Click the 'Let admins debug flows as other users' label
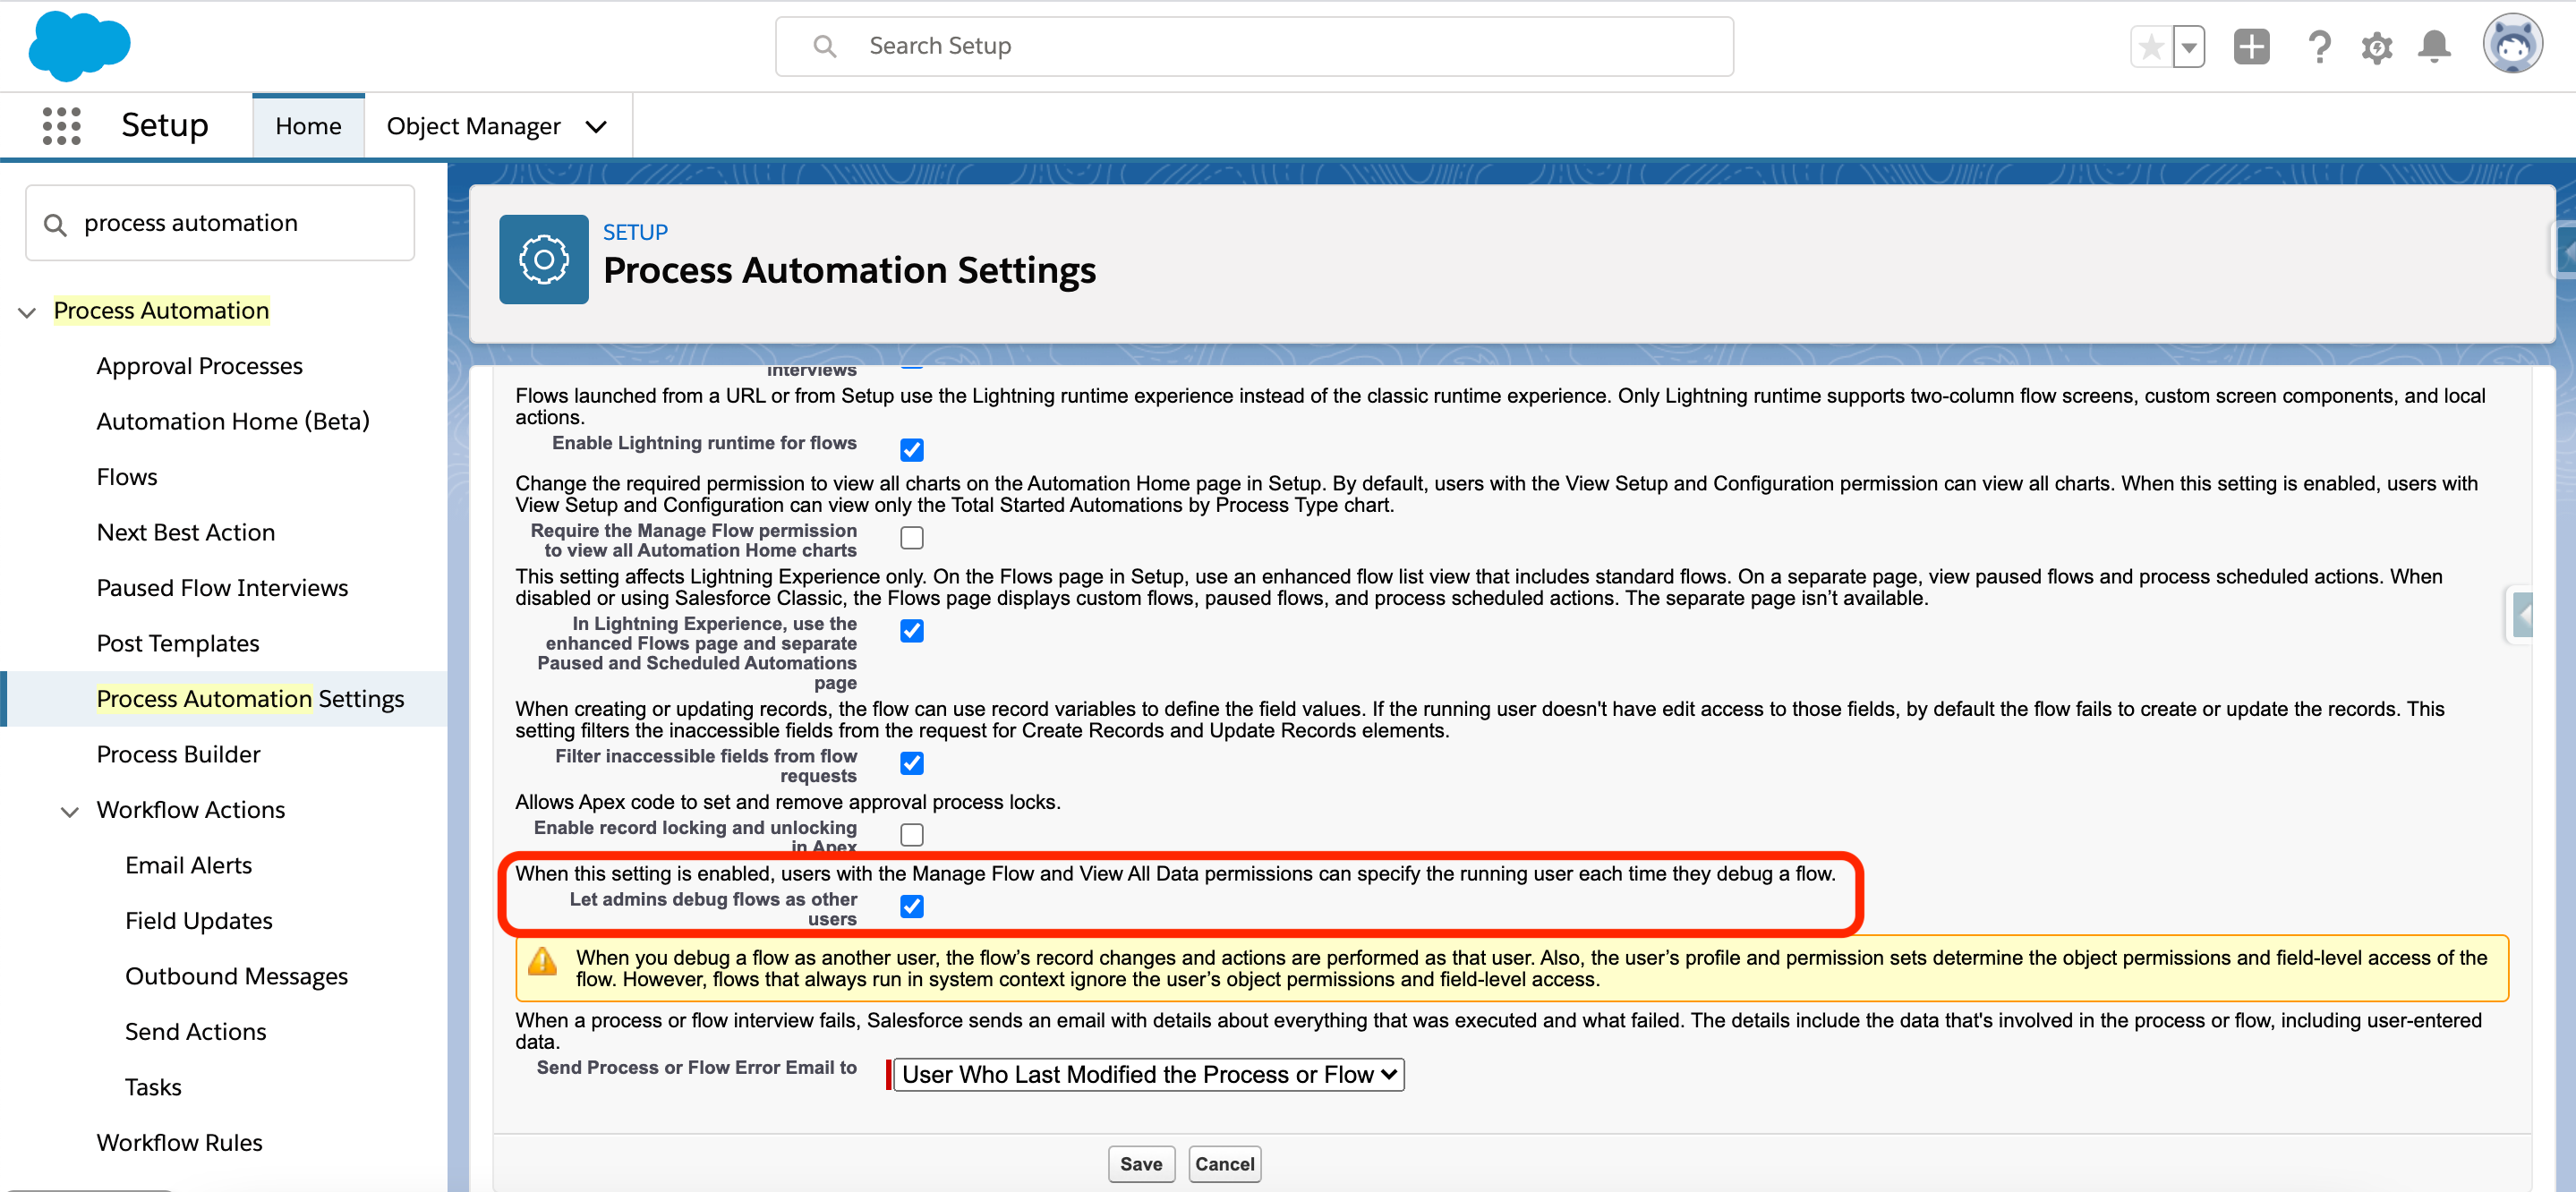Screen dimensions: 2576x1192 [713, 909]
